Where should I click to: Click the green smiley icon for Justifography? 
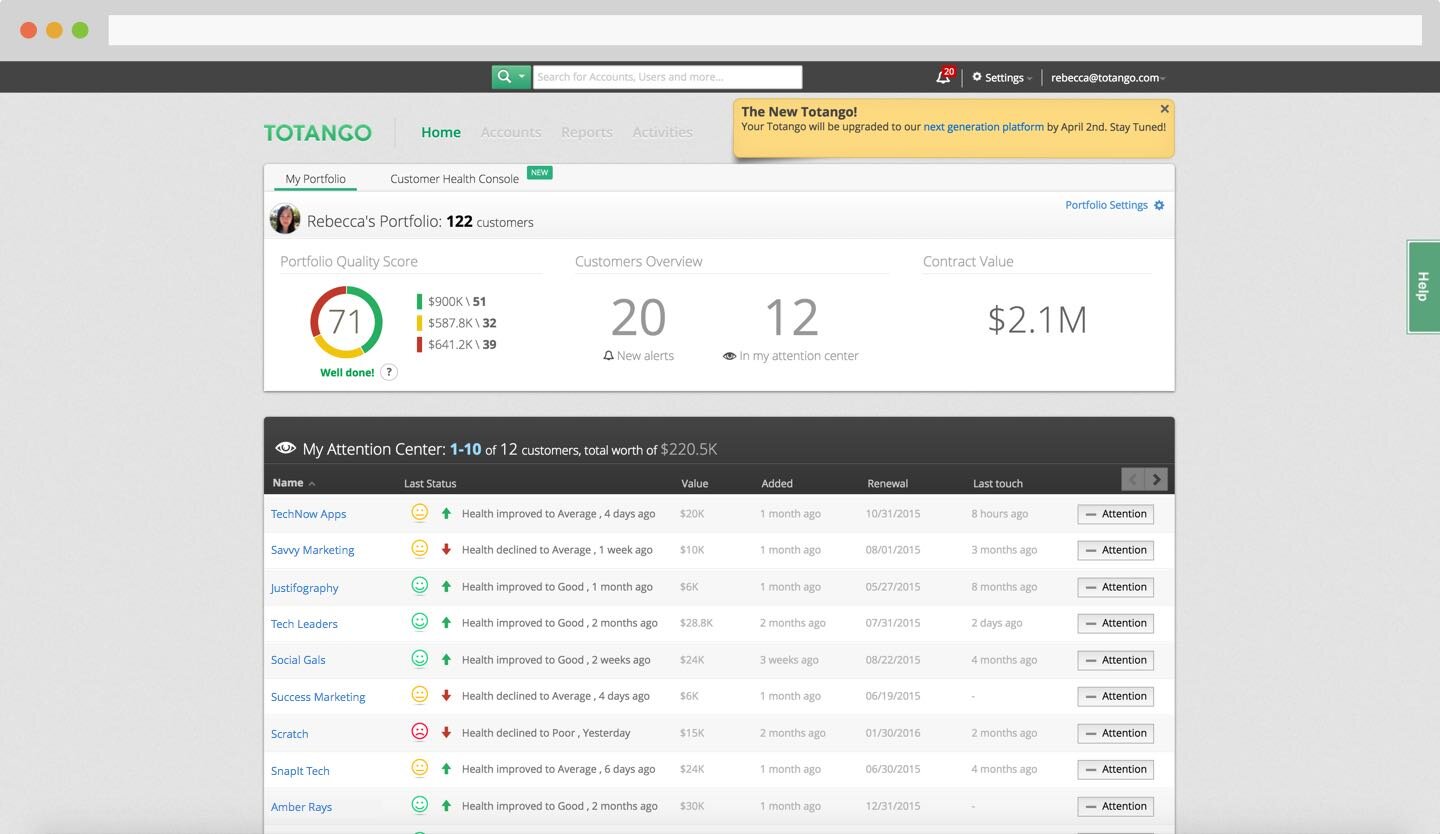tap(420, 585)
